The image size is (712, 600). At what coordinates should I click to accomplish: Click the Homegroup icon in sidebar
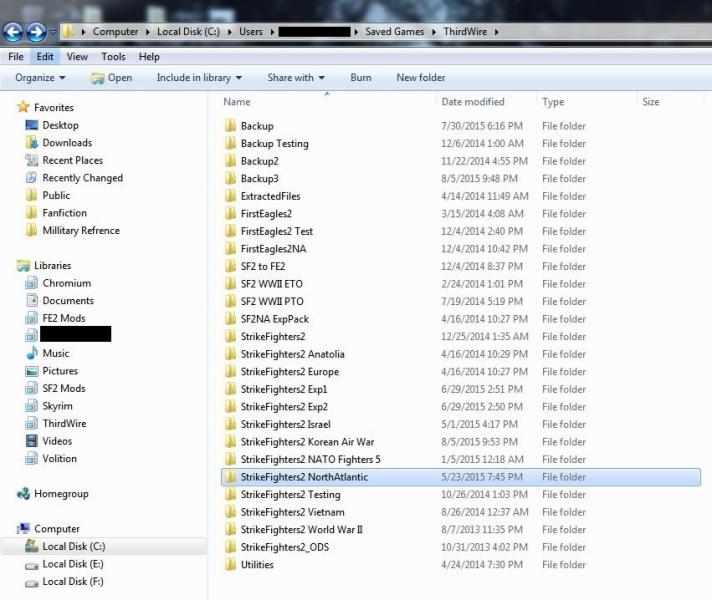[x=23, y=493]
